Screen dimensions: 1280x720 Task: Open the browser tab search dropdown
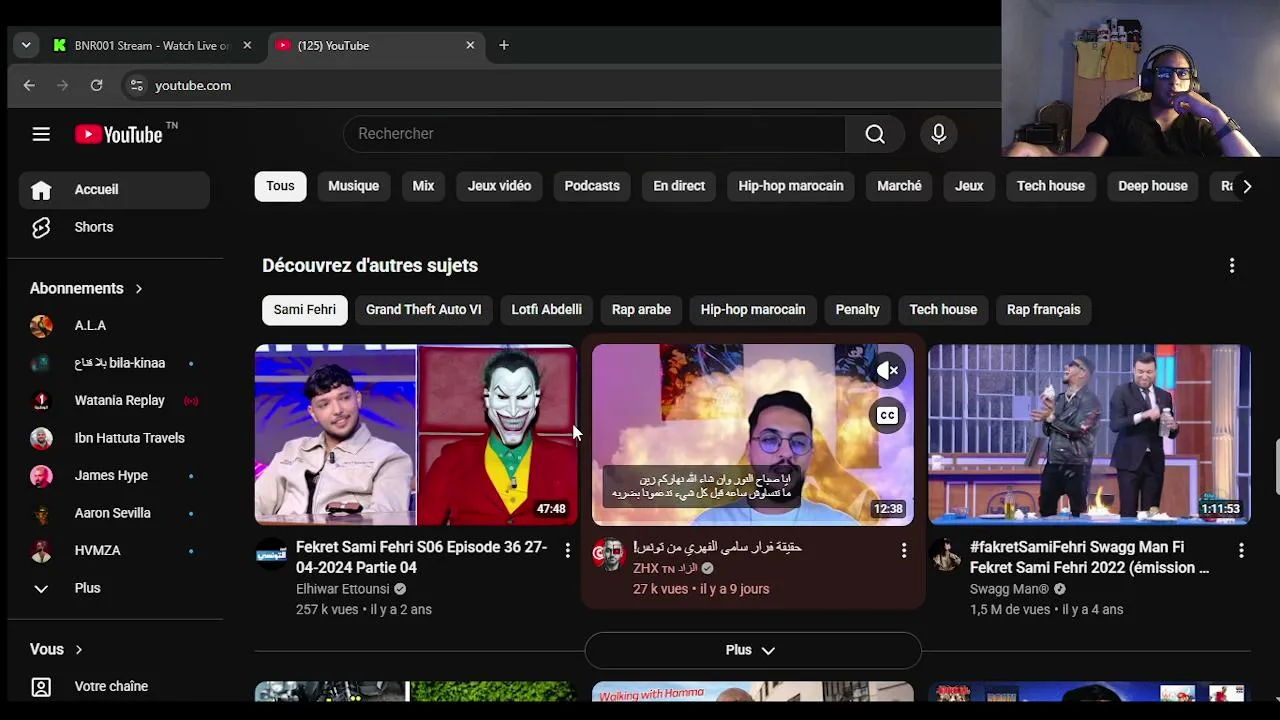coord(26,45)
